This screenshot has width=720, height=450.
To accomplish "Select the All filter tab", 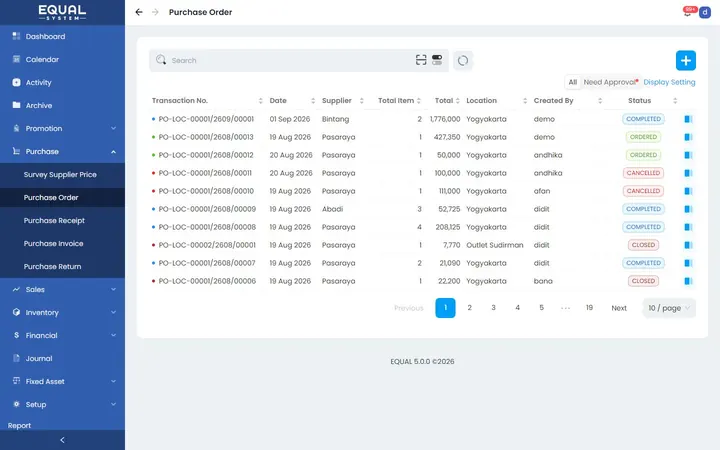I will (573, 82).
